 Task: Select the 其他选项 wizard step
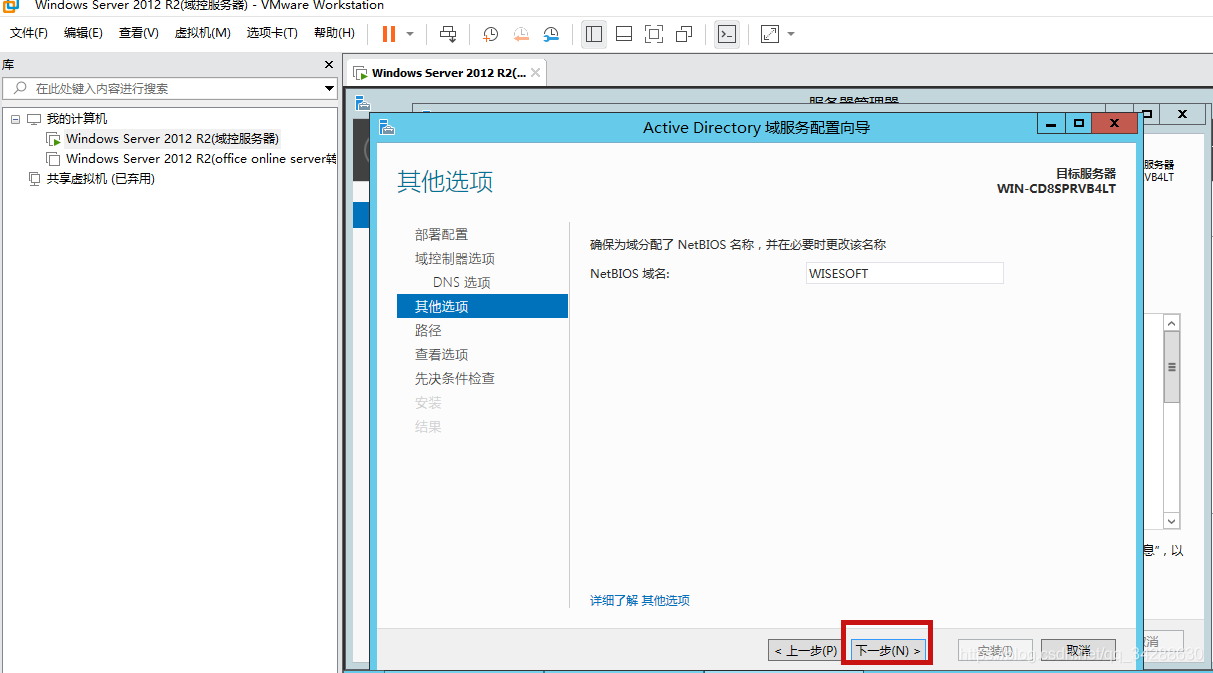coord(482,306)
